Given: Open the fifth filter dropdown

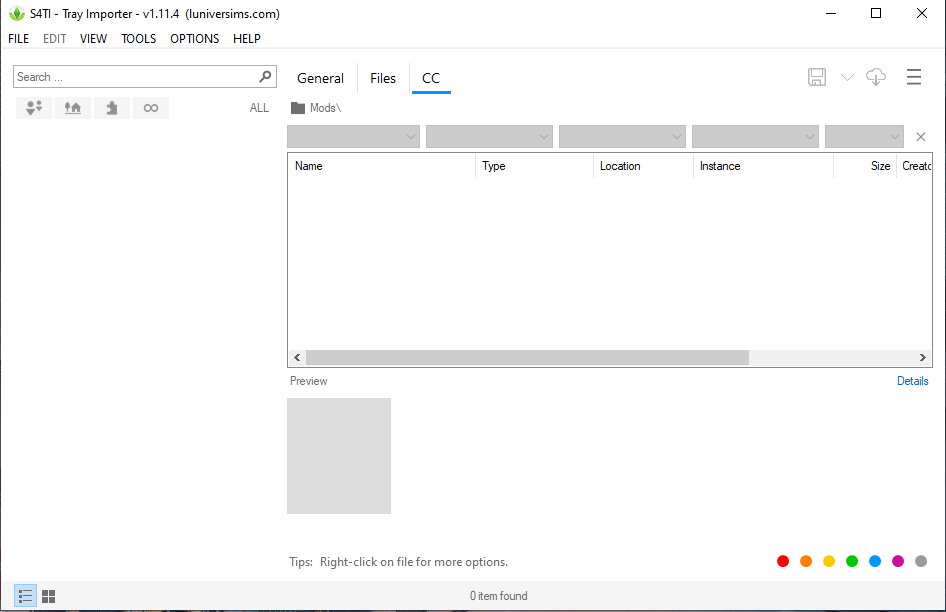Looking at the screenshot, I should [864, 136].
